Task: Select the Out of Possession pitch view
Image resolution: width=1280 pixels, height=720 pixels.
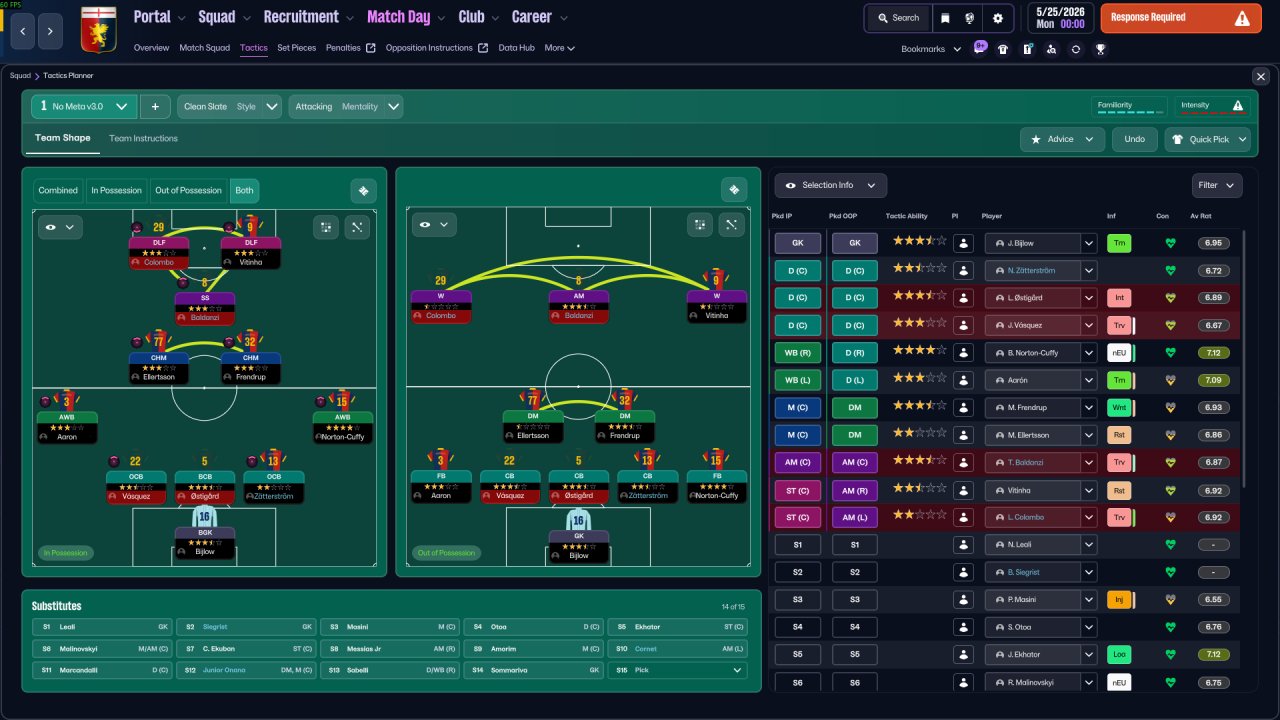Action: click(x=188, y=190)
